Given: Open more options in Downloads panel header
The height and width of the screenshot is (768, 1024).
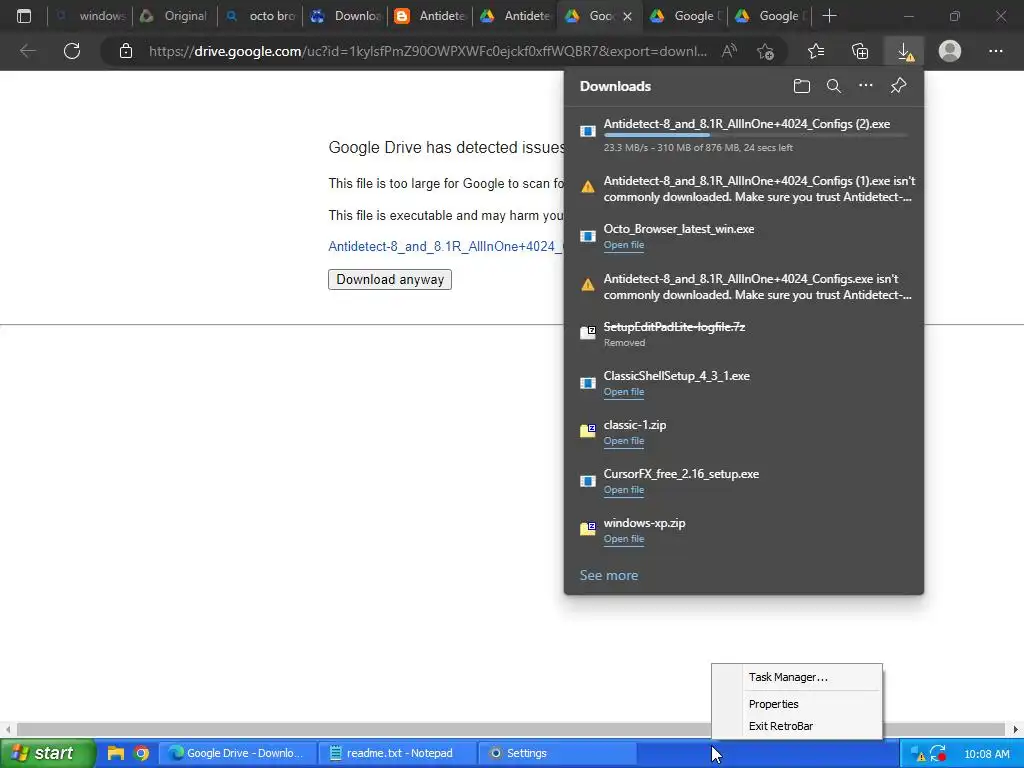Looking at the screenshot, I should point(865,86).
